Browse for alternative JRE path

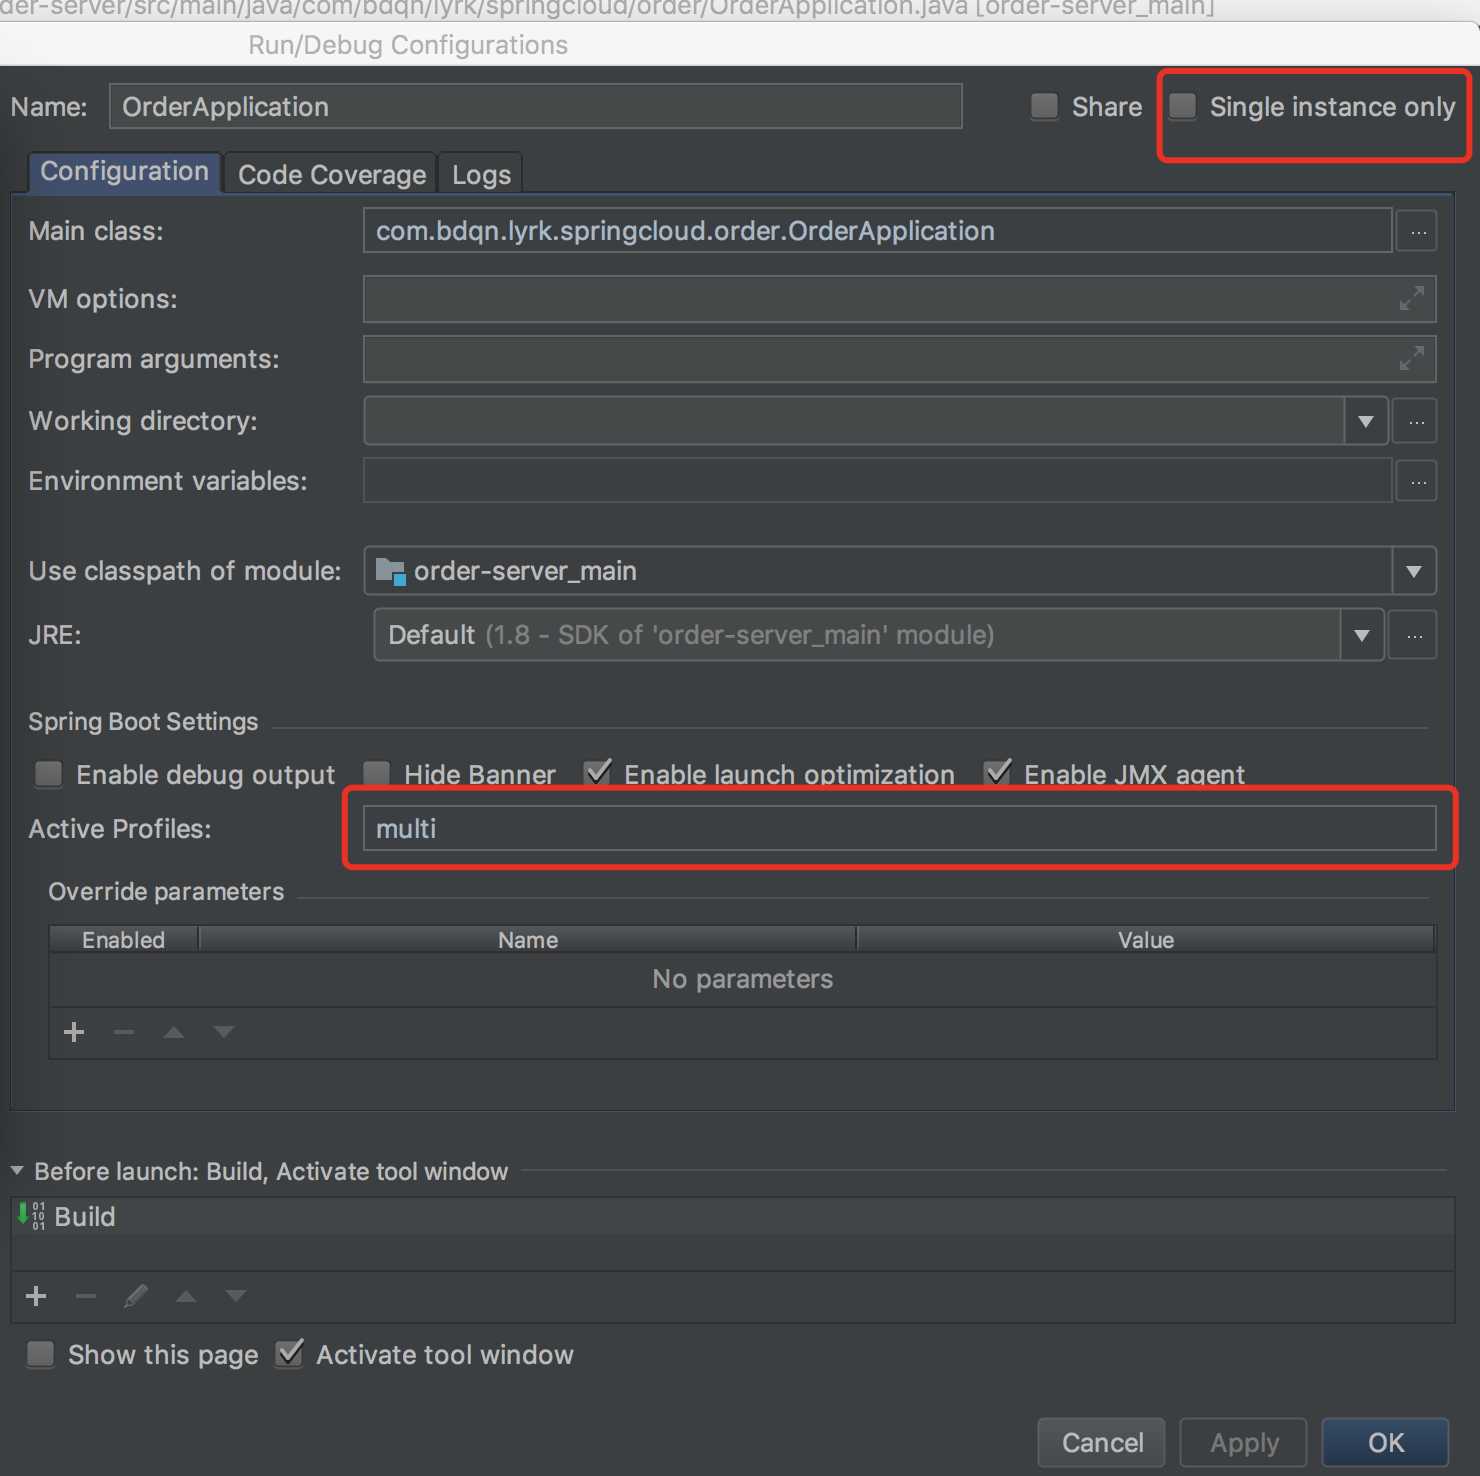pyautogui.click(x=1414, y=636)
